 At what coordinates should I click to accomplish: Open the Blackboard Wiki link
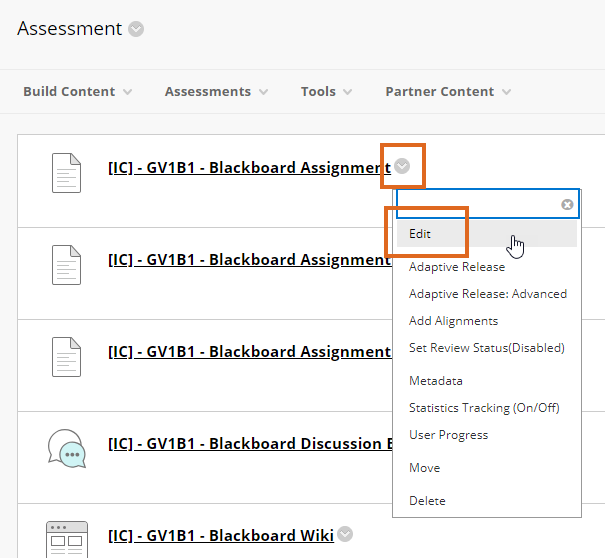click(221, 536)
